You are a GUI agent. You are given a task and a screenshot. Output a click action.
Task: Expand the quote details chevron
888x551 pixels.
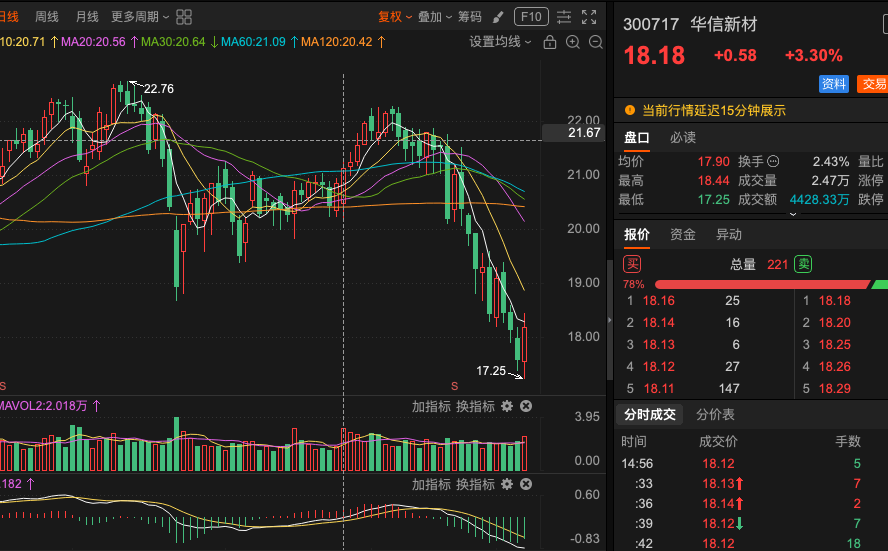[x=793, y=214]
